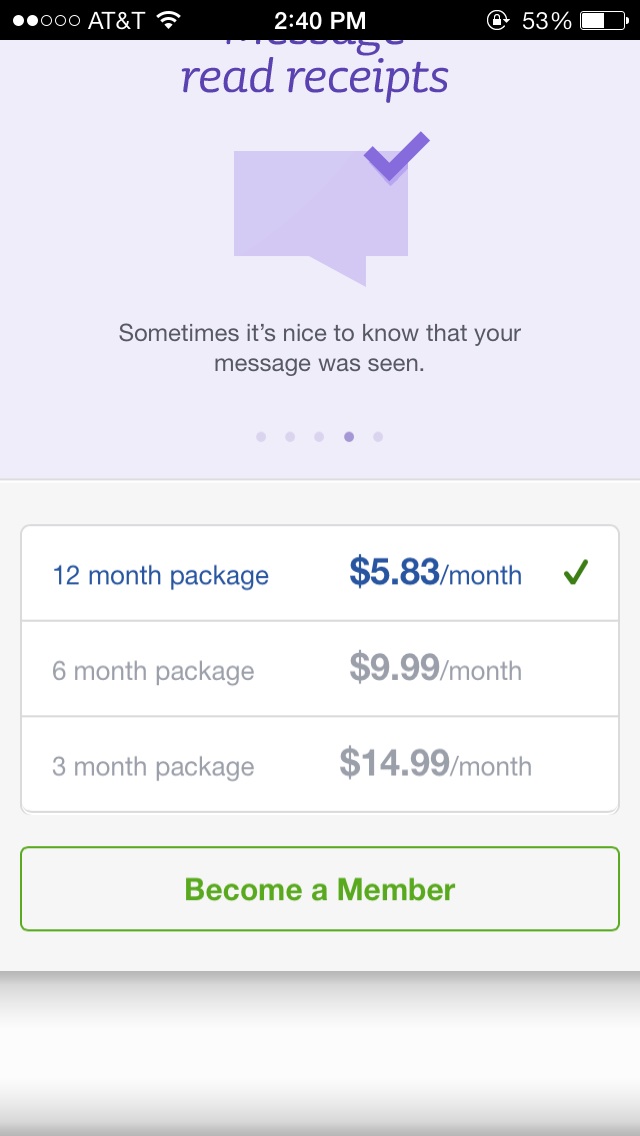Select the 6 month package option

pos(153,670)
